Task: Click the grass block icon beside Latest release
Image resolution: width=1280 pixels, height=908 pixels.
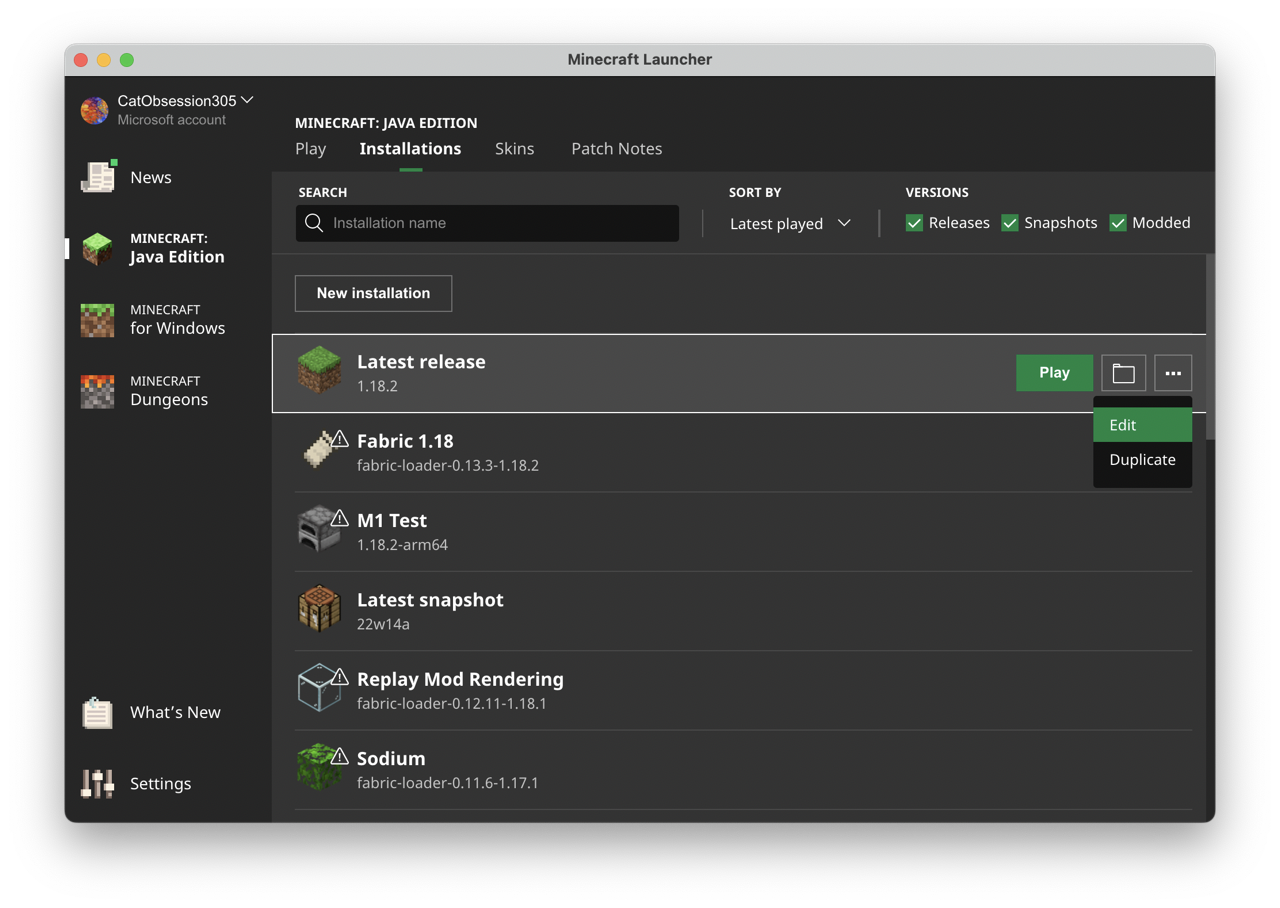Action: point(319,372)
